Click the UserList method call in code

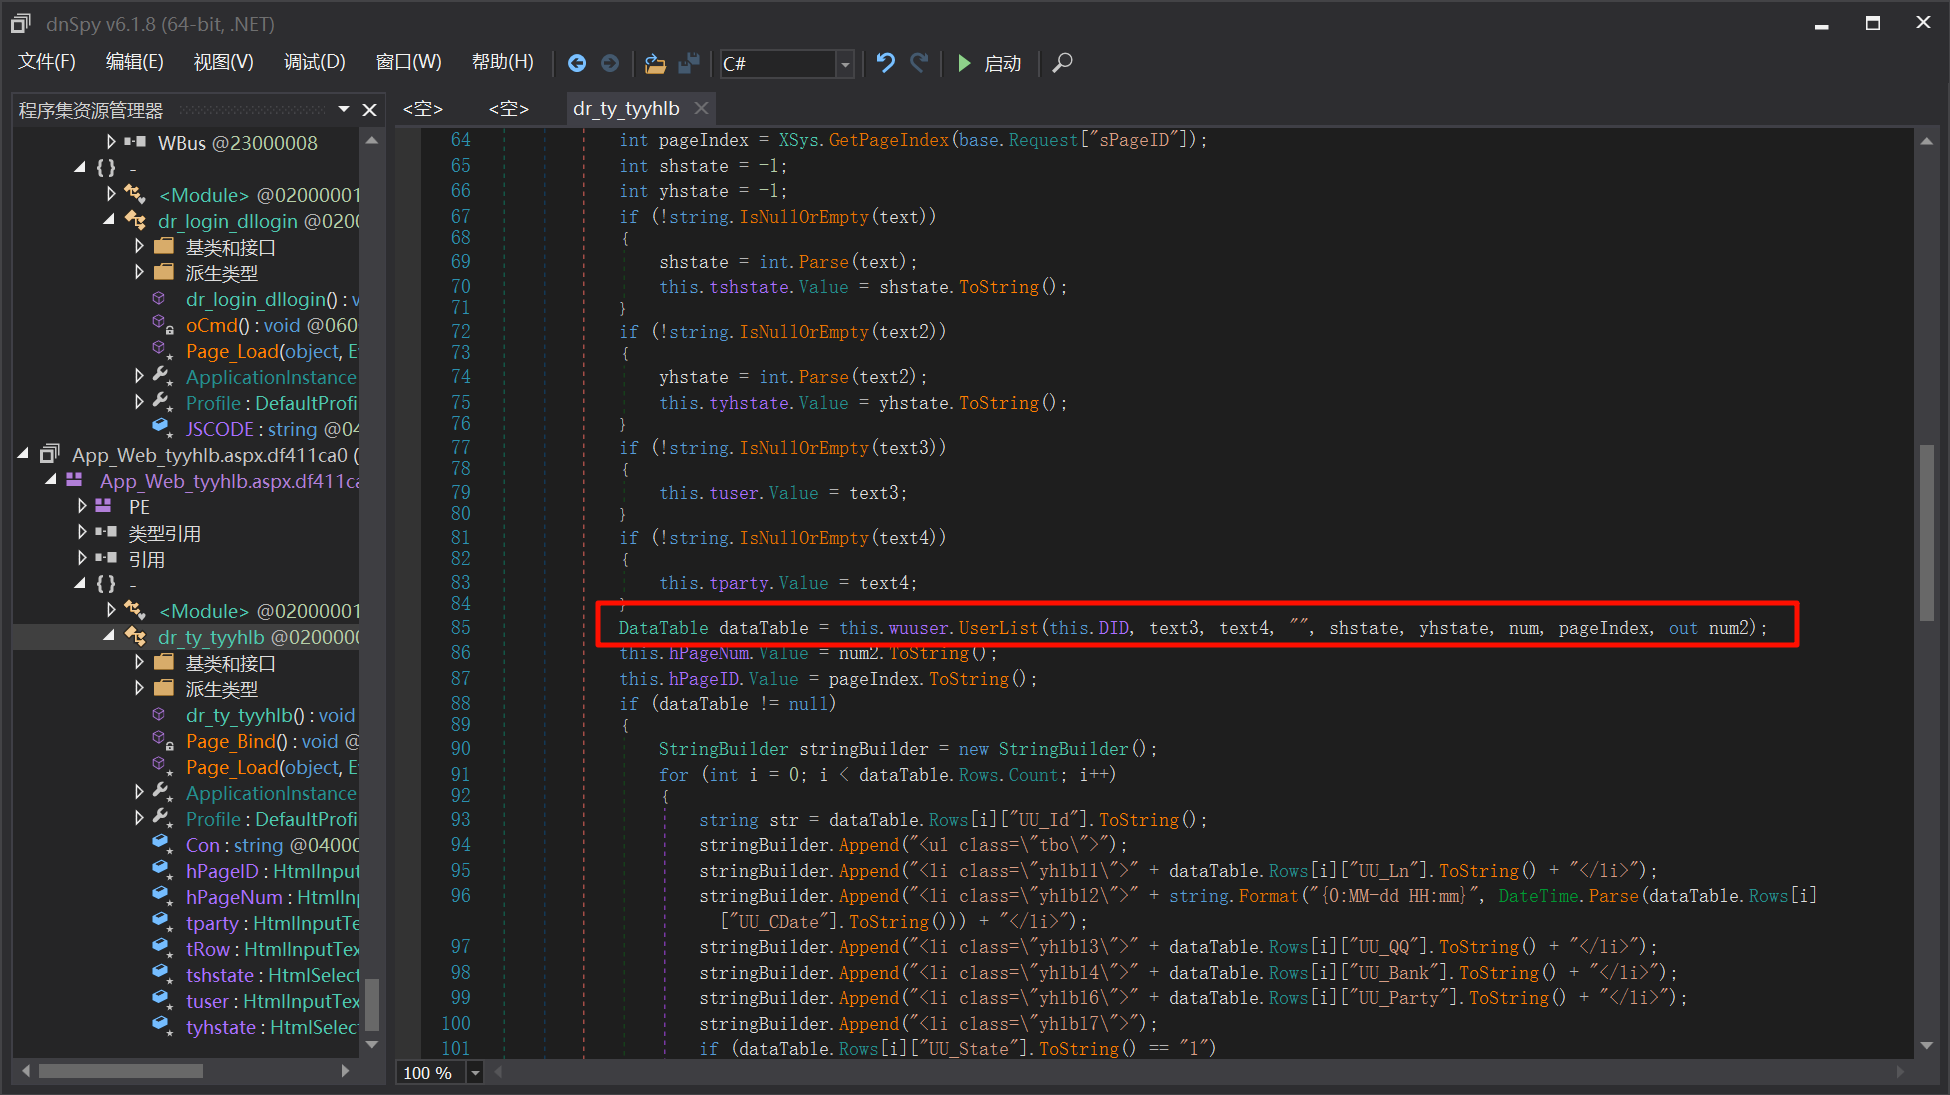click(x=998, y=628)
